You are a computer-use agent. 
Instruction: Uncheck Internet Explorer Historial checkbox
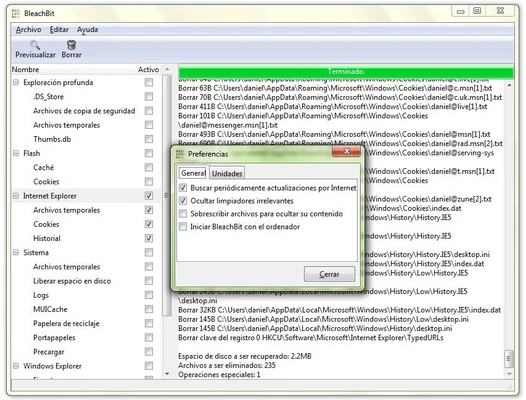pyautogui.click(x=149, y=238)
